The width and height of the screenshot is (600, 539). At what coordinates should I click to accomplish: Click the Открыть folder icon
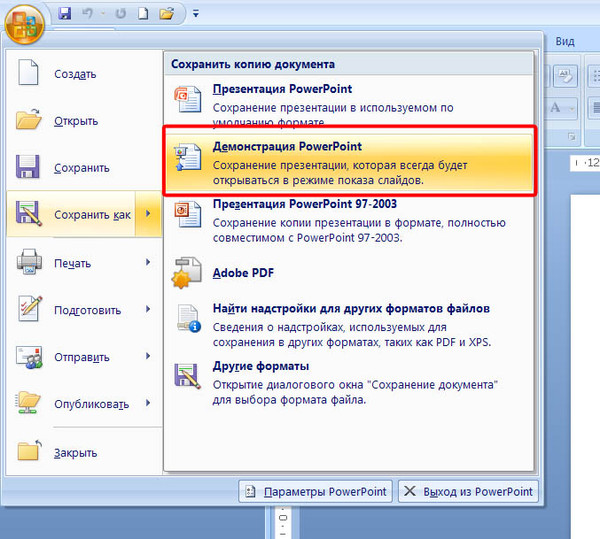28,119
